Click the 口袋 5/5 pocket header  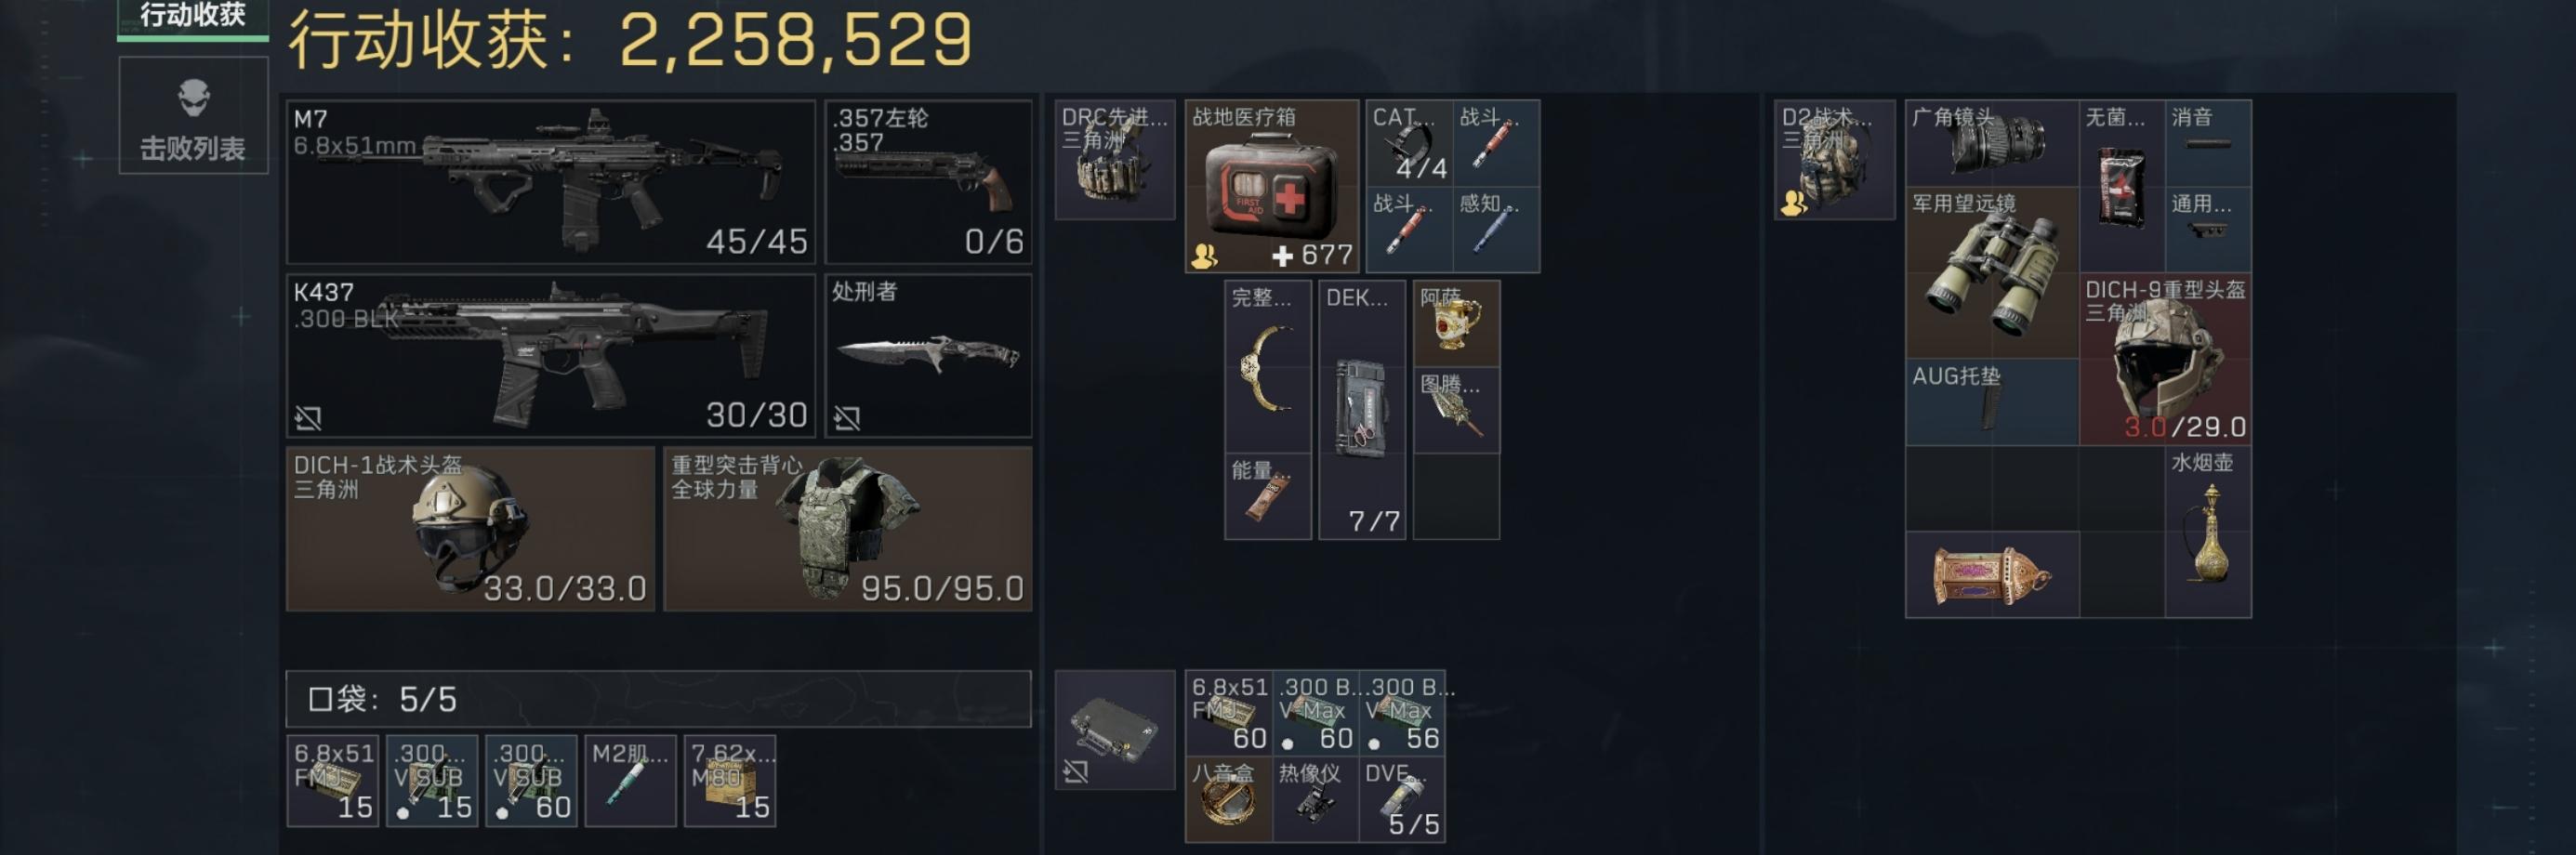pyautogui.click(x=658, y=699)
